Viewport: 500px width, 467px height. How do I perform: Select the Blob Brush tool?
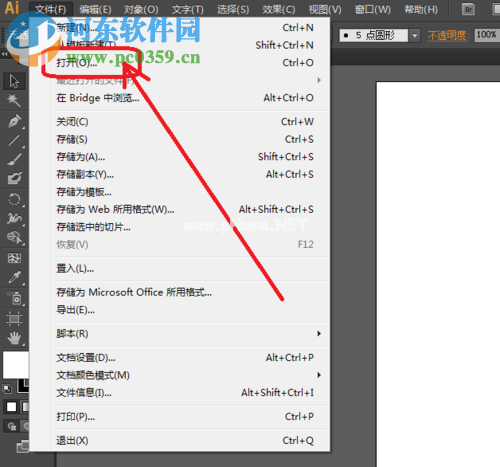pos(14,178)
